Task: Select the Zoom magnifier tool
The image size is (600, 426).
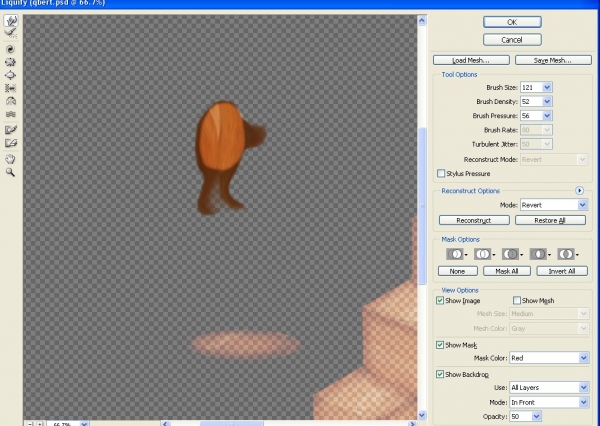Action: pos(11,172)
